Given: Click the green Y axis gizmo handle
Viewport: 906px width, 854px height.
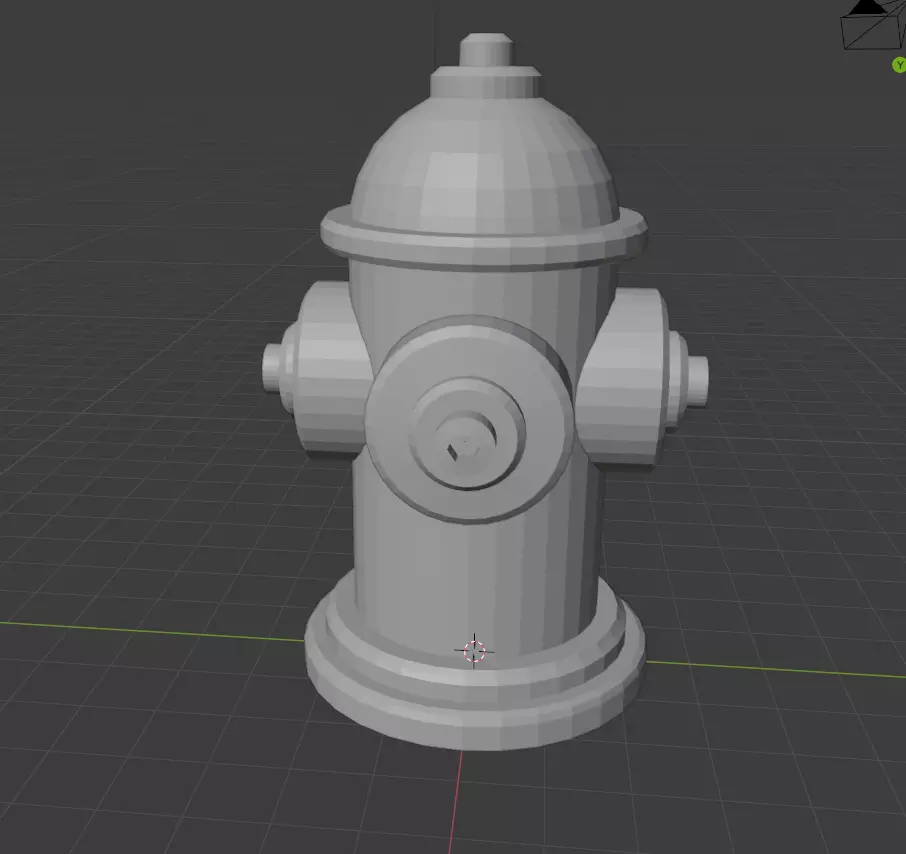Looking at the screenshot, I should pyautogui.click(x=899, y=65).
